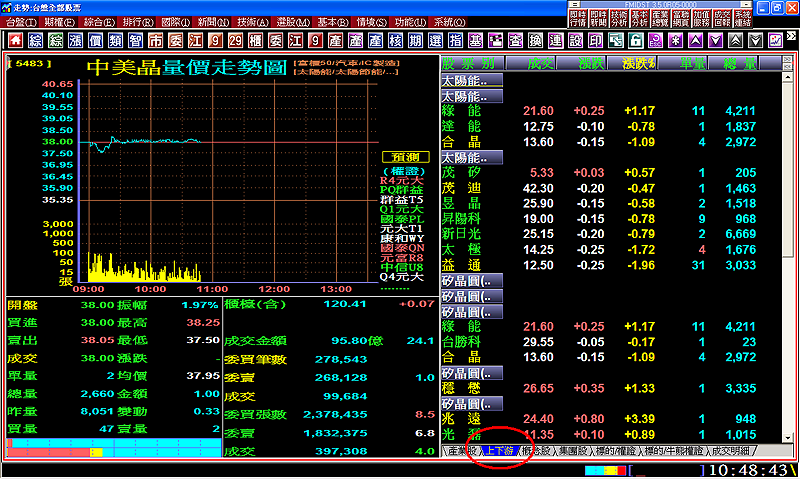The width and height of the screenshot is (800, 479).
Task: Print using the 印 toolbar icon
Action: coord(595,40)
